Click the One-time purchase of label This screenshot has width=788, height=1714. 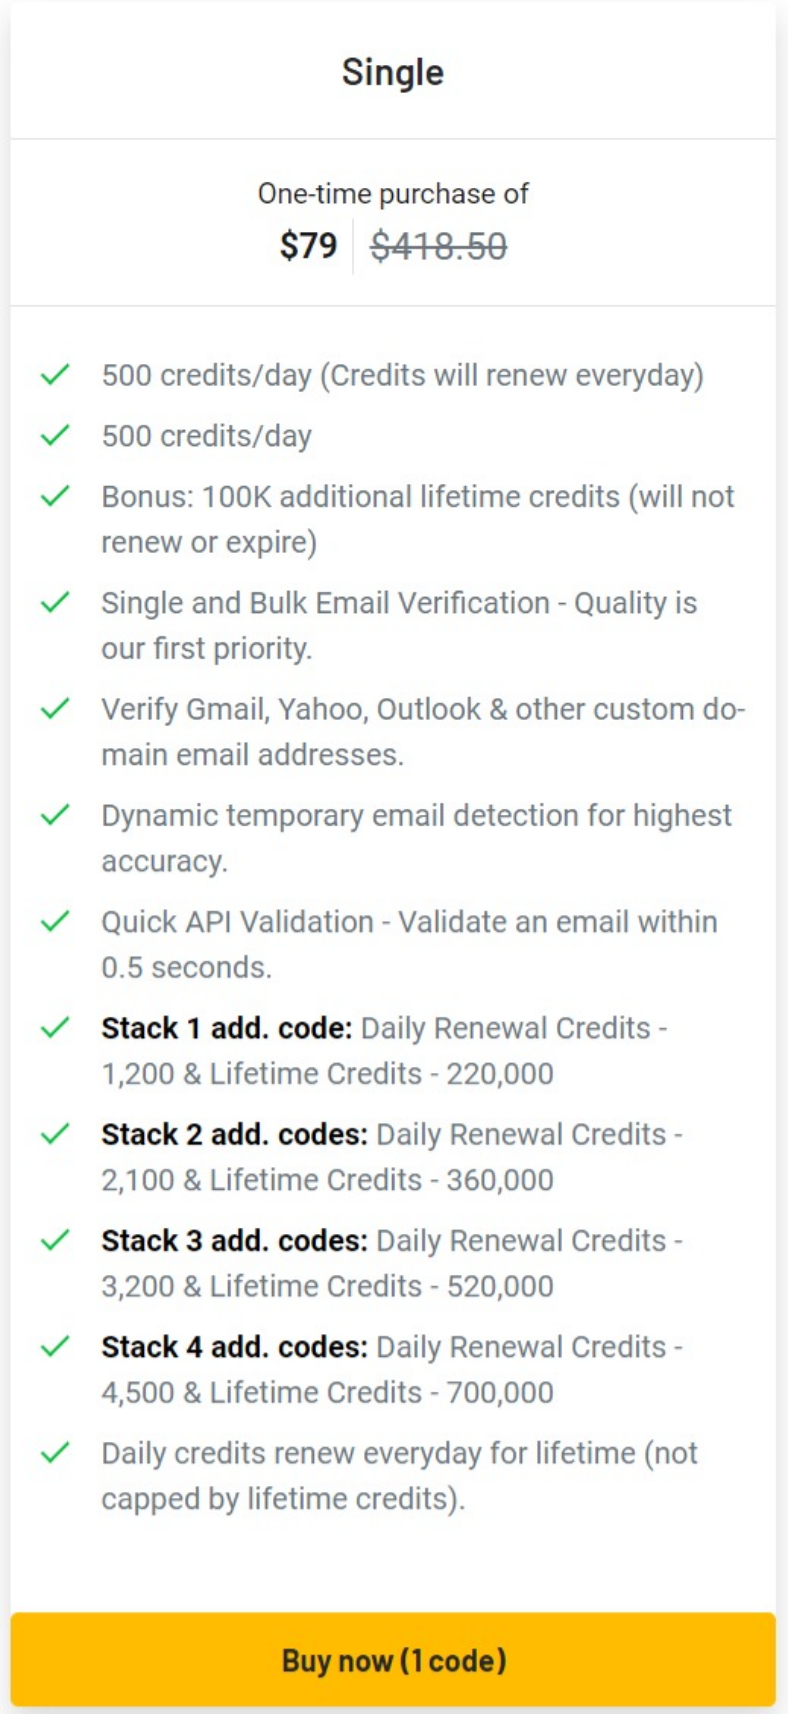click(x=393, y=193)
